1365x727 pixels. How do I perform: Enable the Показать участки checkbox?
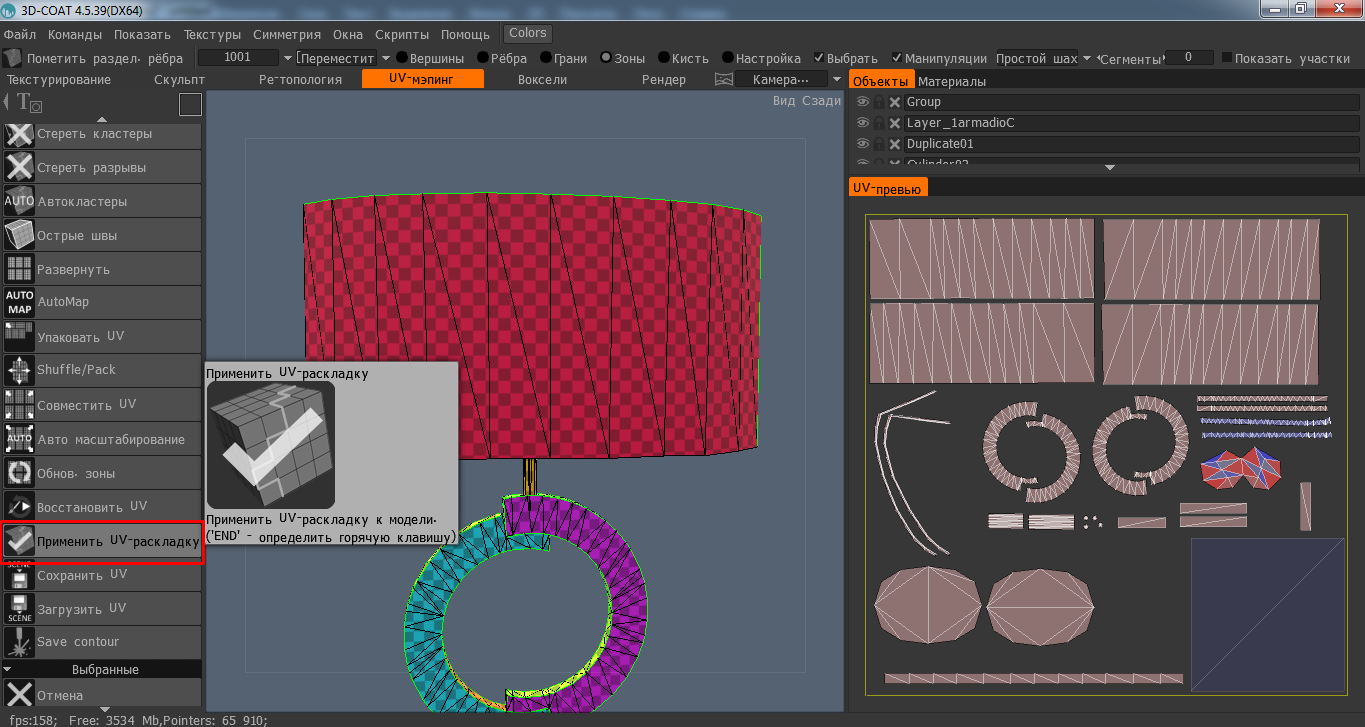[x=1227, y=58]
